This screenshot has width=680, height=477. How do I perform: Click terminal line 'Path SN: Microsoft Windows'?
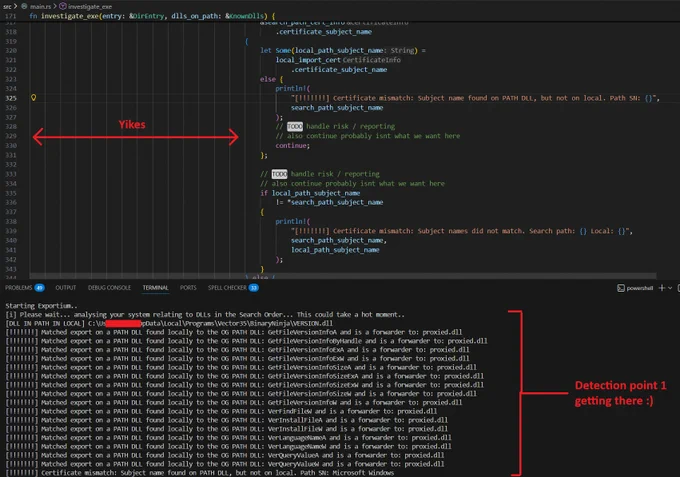coord(199,473)
